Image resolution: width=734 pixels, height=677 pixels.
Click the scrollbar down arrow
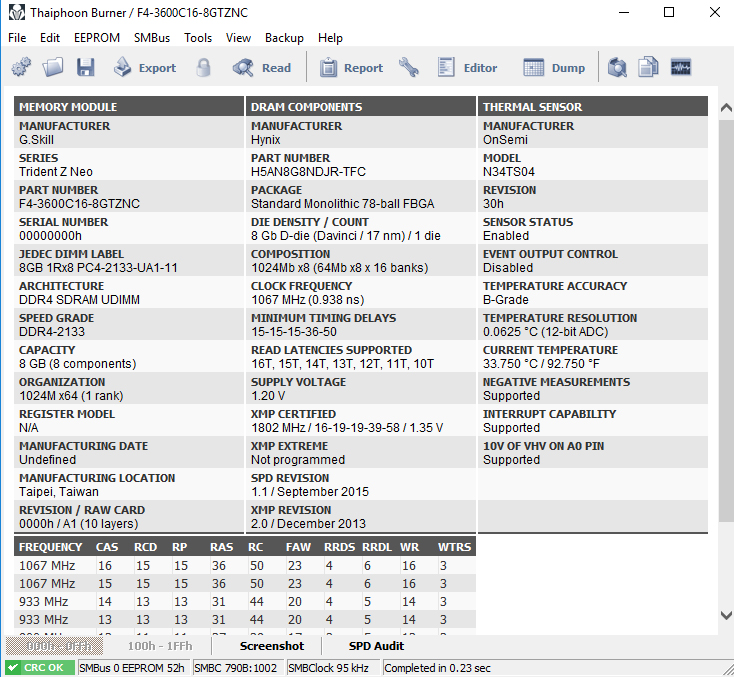(x=726, y=615)
